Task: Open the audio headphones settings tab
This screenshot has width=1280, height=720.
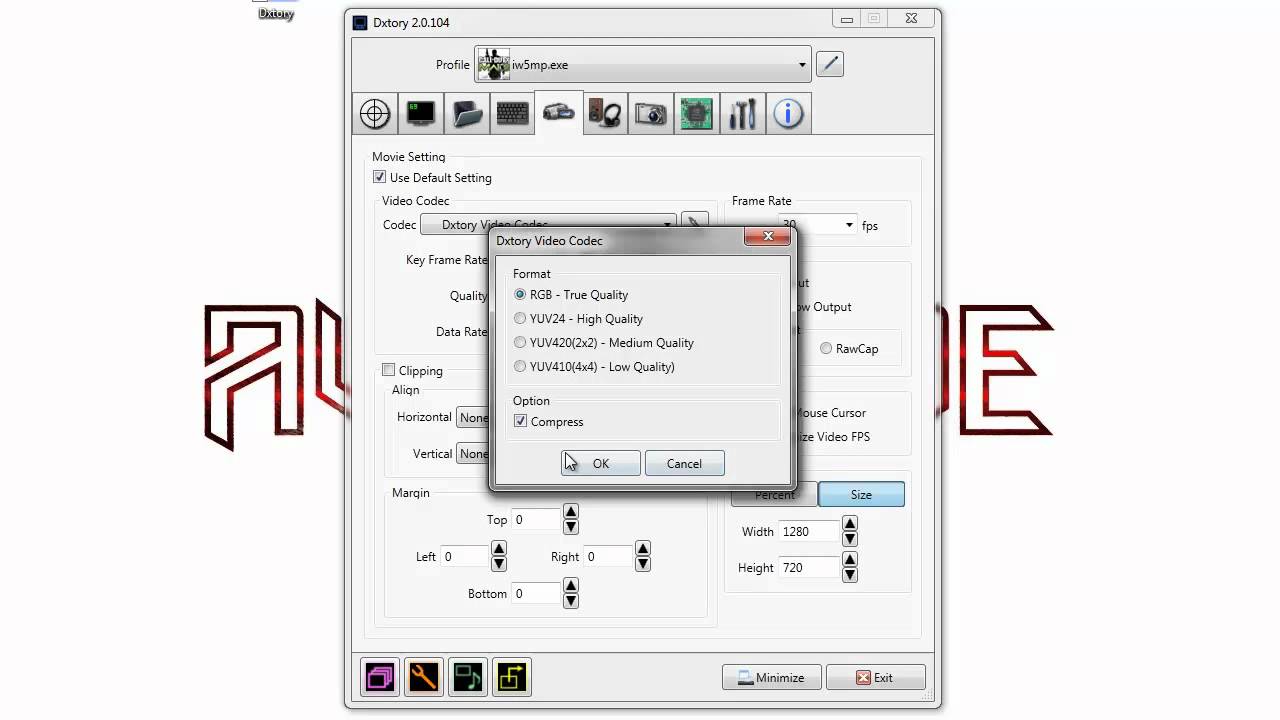Action: [605, 114]
